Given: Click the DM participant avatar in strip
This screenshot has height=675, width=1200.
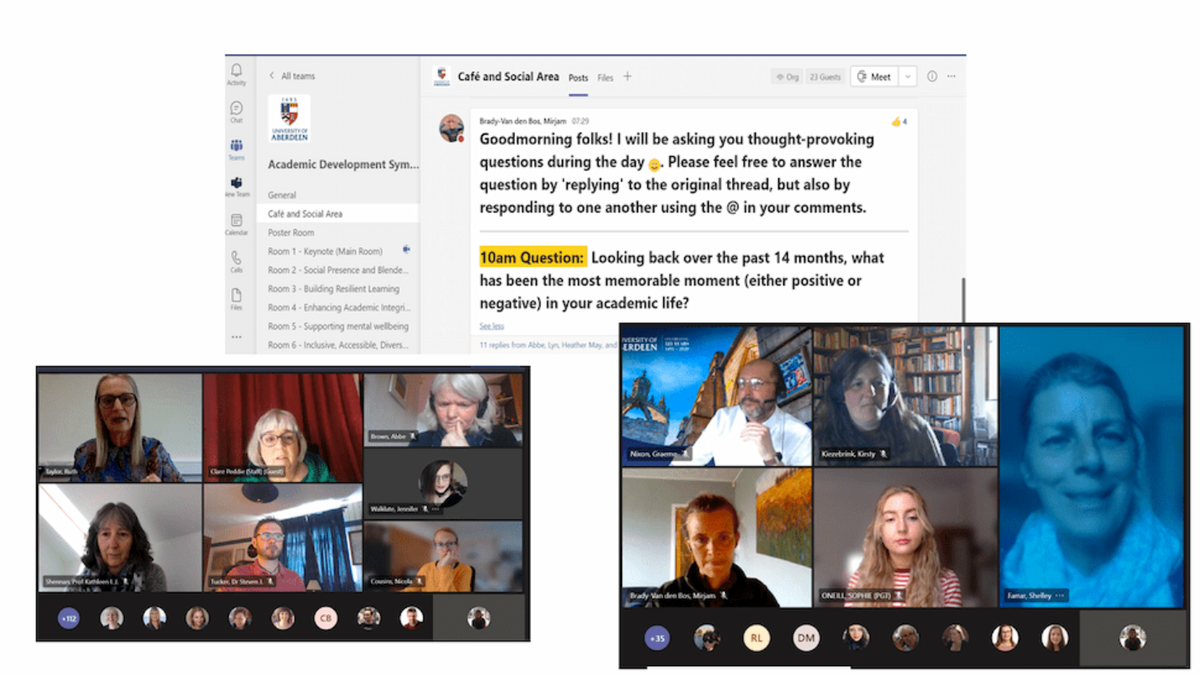Looking at the screenshot, I should (806, 637).
